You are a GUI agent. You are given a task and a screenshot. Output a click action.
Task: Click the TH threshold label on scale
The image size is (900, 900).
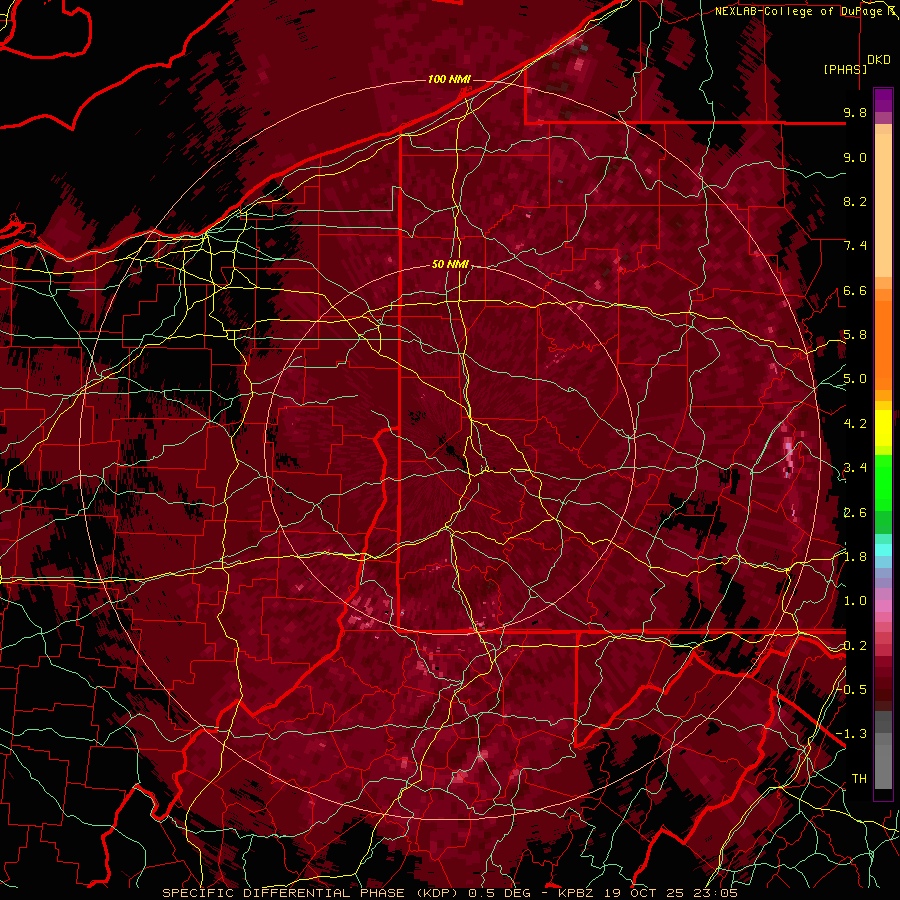pyautogui.click(x=859, y=779)
